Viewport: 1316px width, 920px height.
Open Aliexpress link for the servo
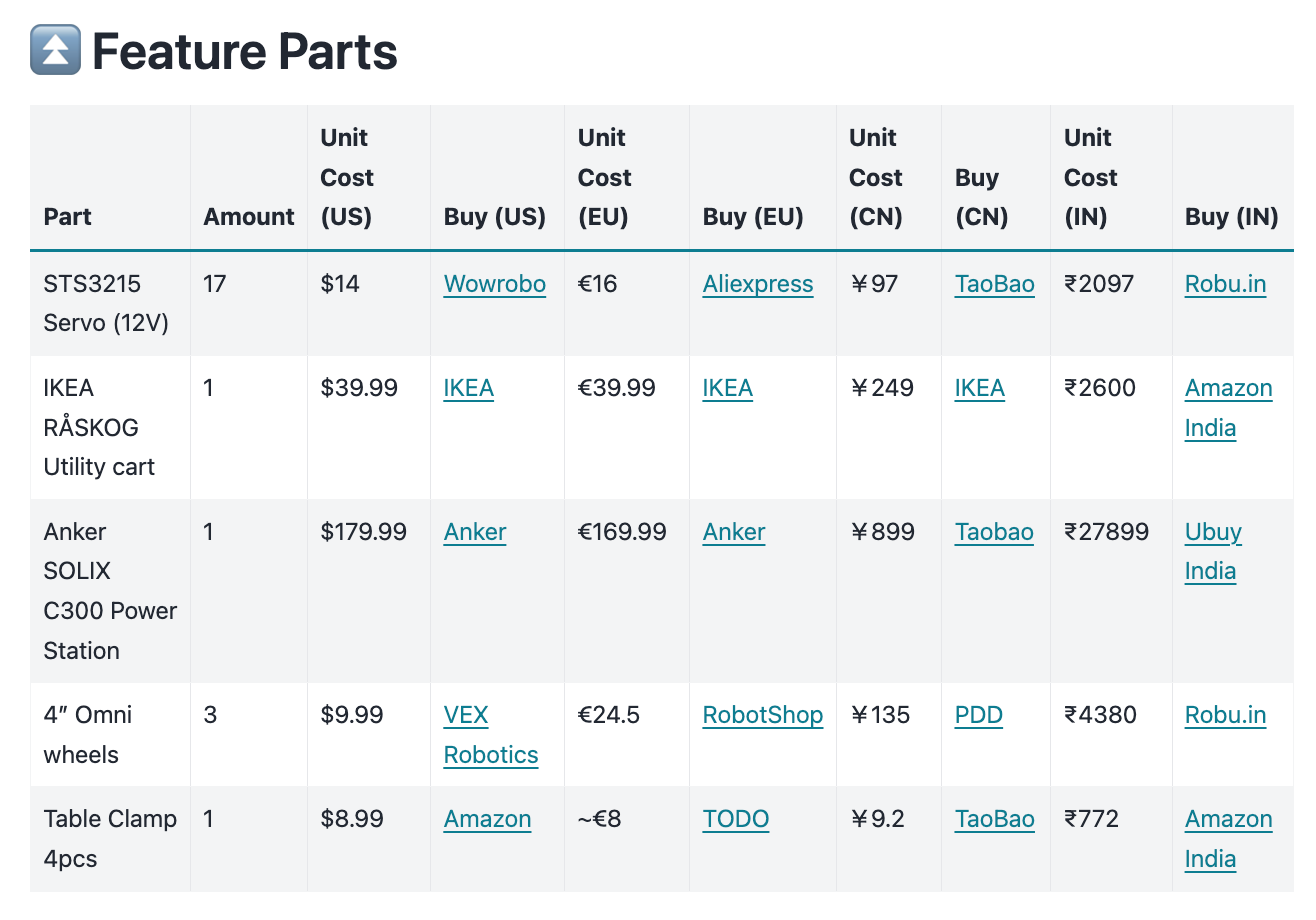coord(757,284)
